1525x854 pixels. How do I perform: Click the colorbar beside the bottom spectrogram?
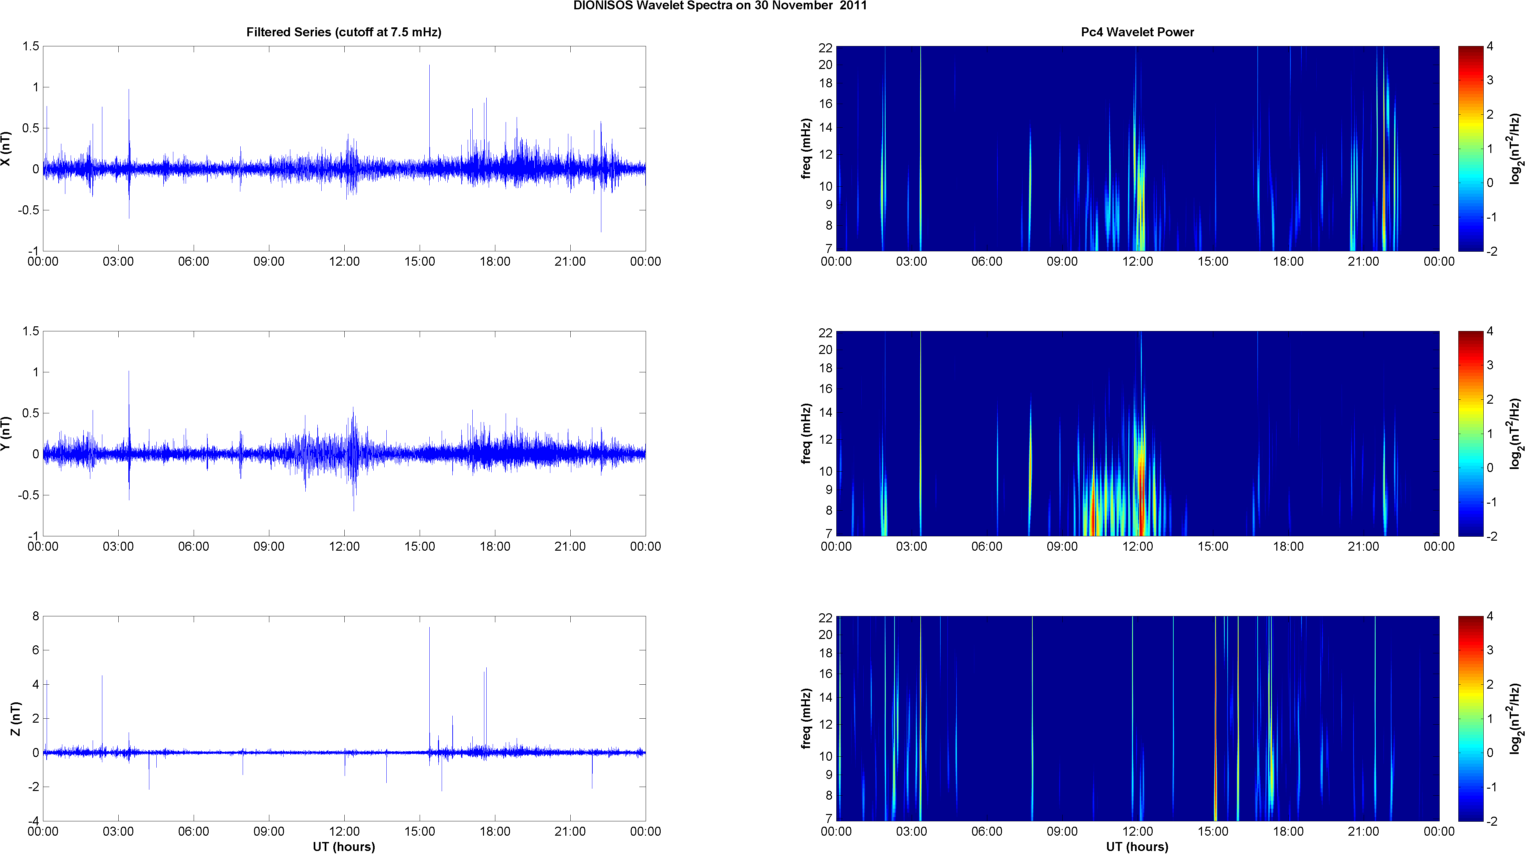click(x=1470, y=718)
